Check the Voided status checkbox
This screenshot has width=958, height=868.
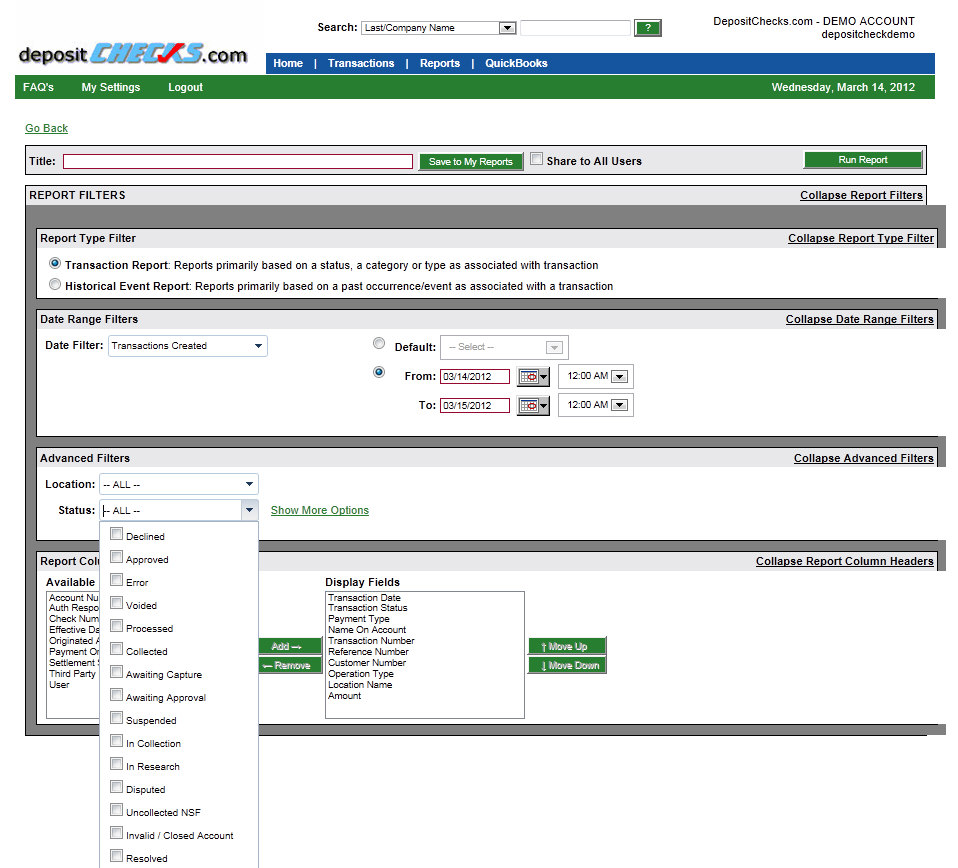pos(116,603)
